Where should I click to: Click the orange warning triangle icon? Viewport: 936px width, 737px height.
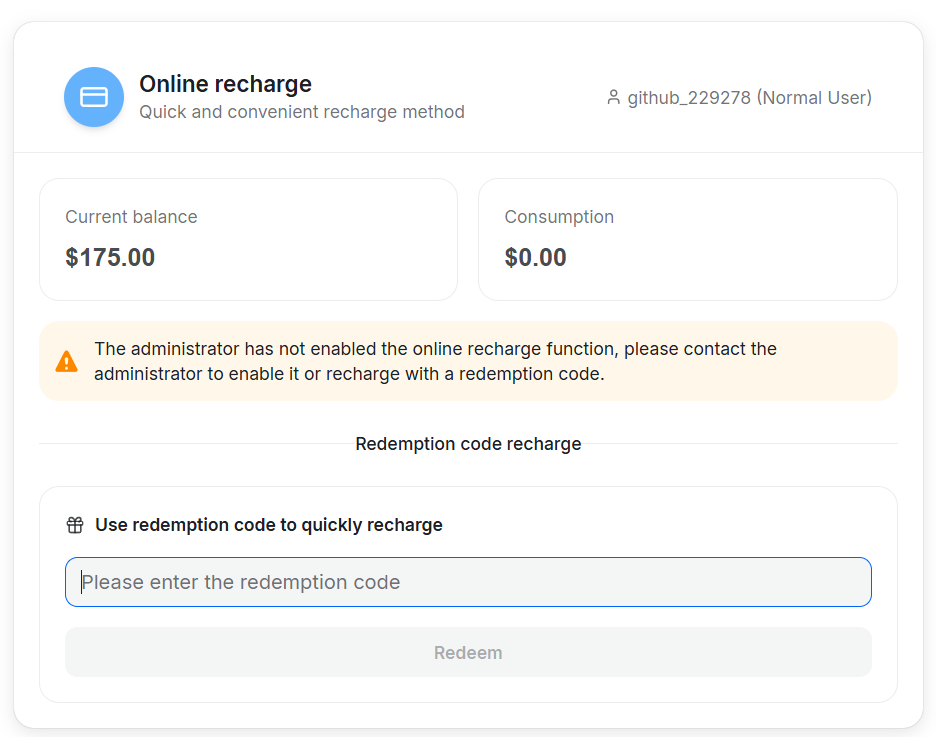pyautogui.click(x=66, y=362)
